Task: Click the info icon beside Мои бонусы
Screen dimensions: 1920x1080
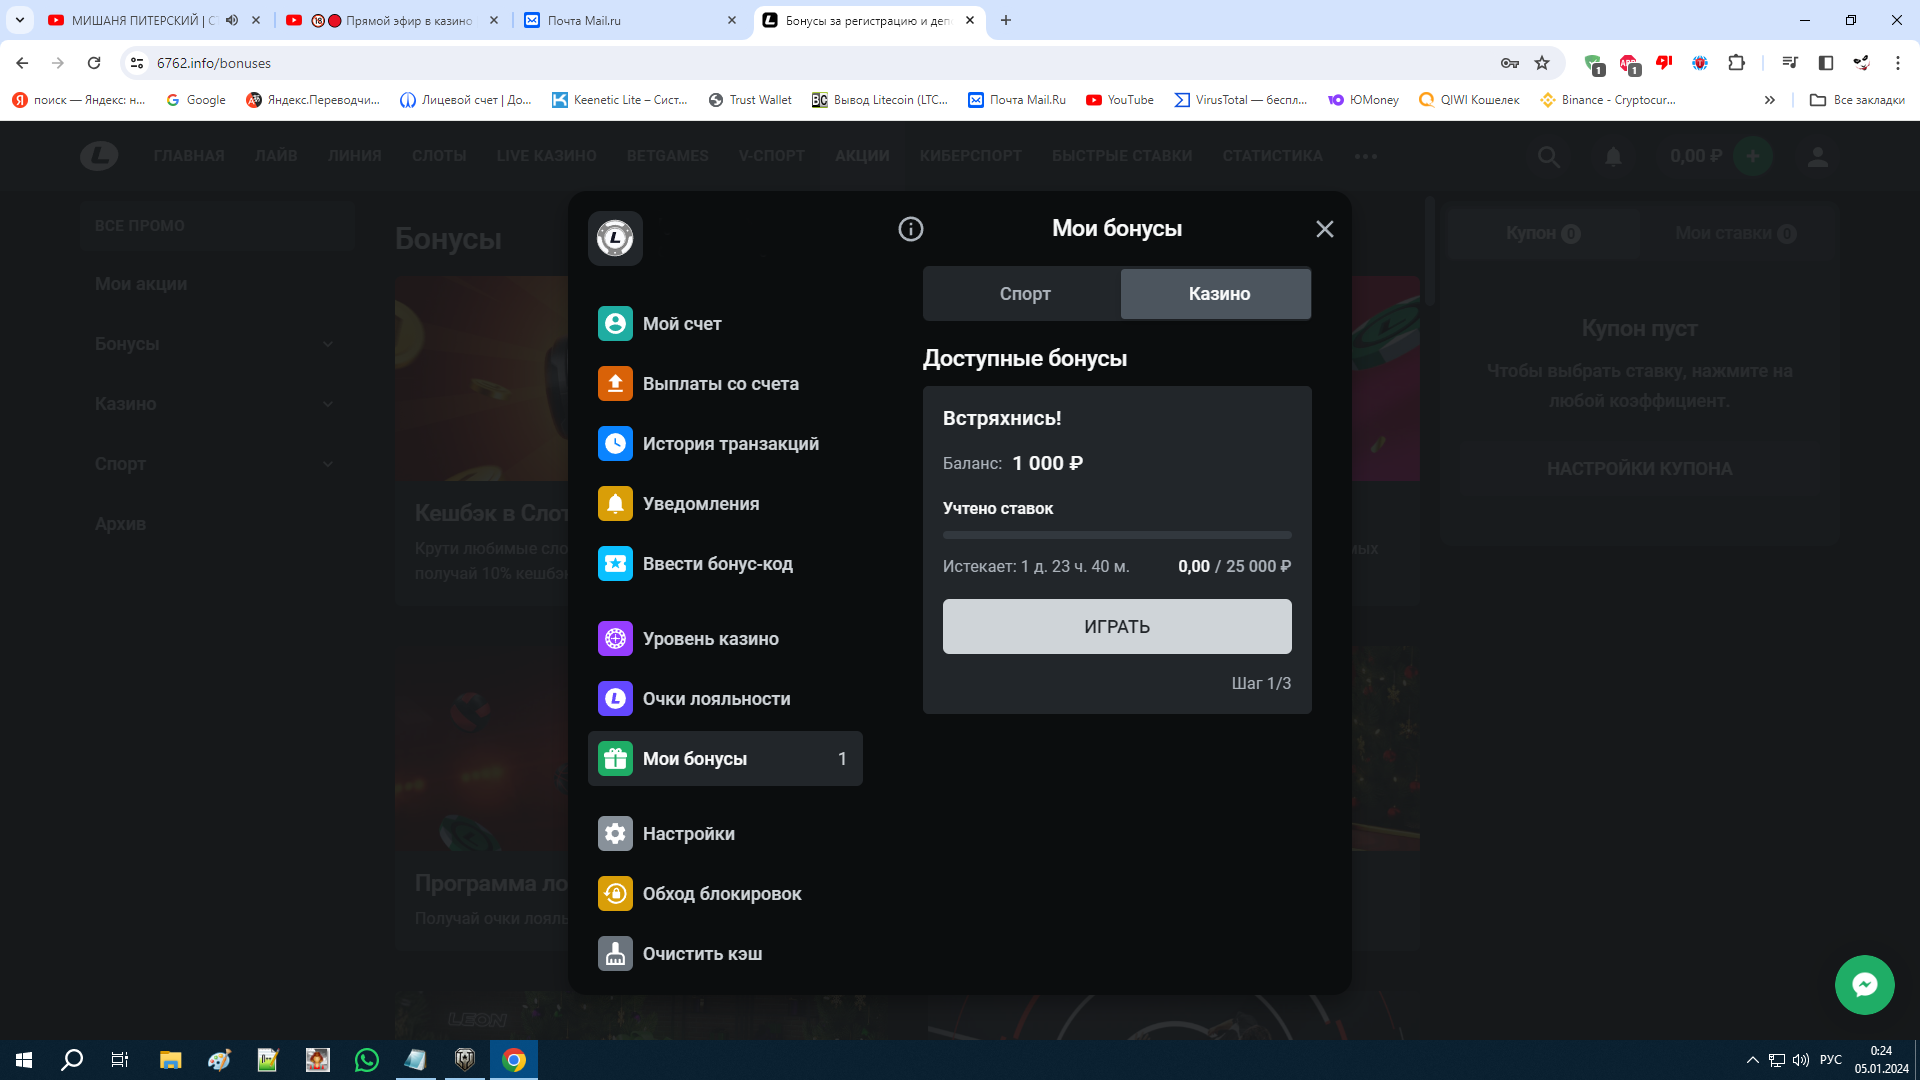Action: coord(910,229)
